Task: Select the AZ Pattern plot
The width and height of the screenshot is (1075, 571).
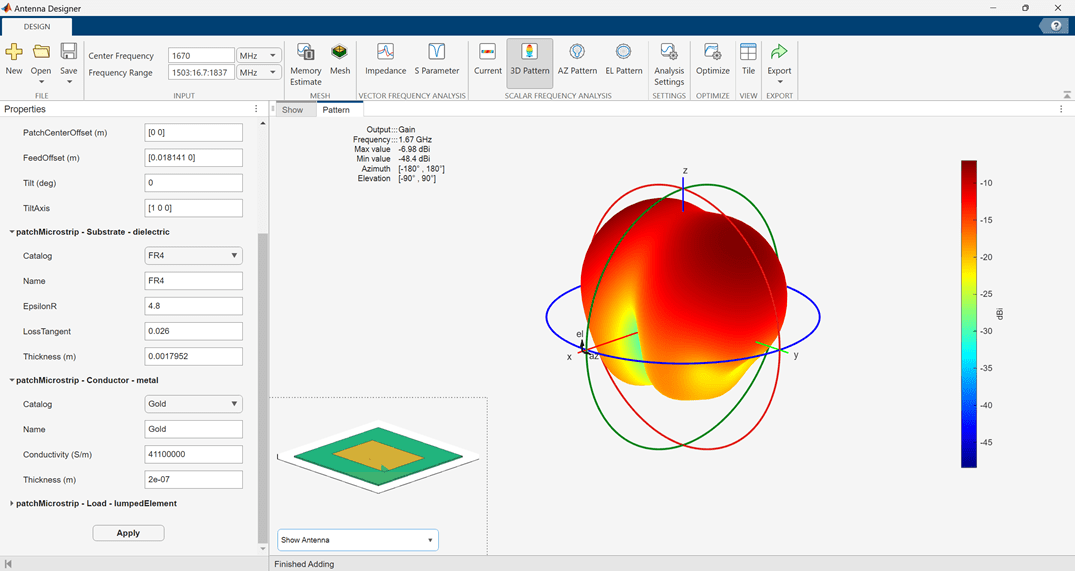Action: (x=577, y=58)
